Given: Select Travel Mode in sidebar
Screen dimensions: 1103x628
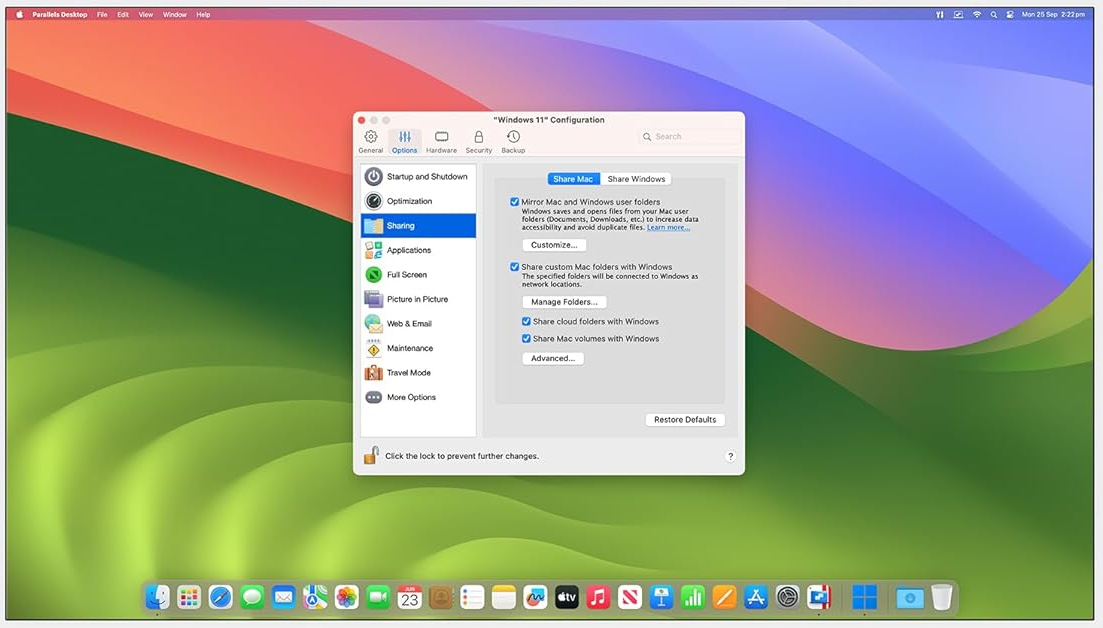Looking at the screenshot, I should point(419,373).
